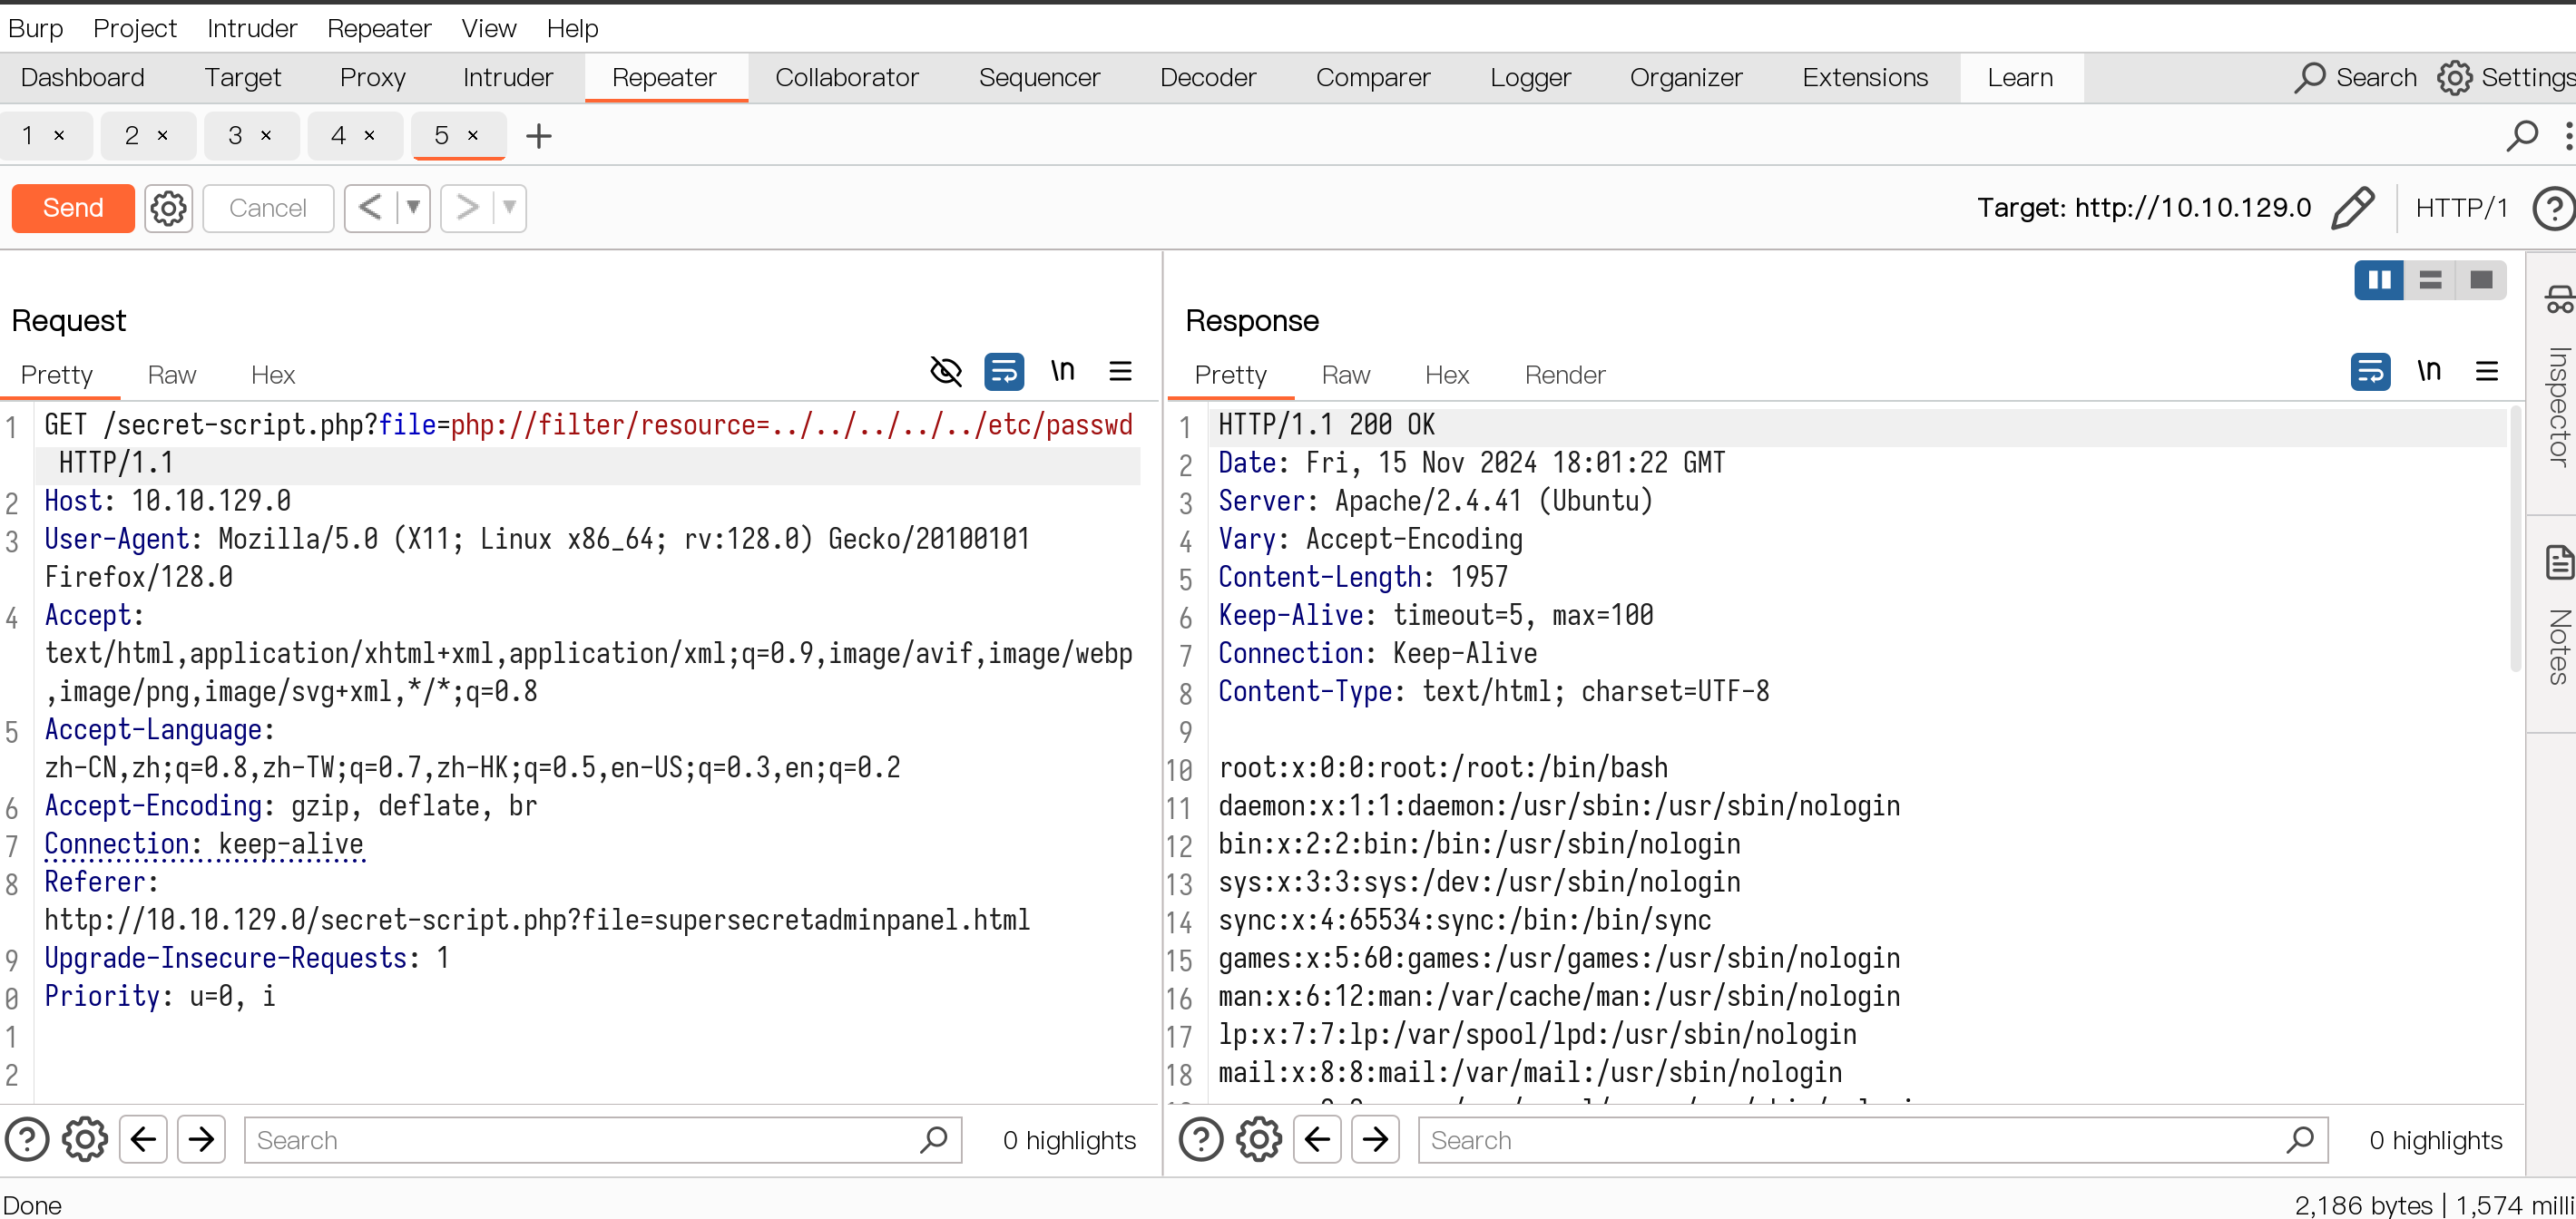Click the Cancel button
The image size is (2576, 1219).
[x=268, y=208]
